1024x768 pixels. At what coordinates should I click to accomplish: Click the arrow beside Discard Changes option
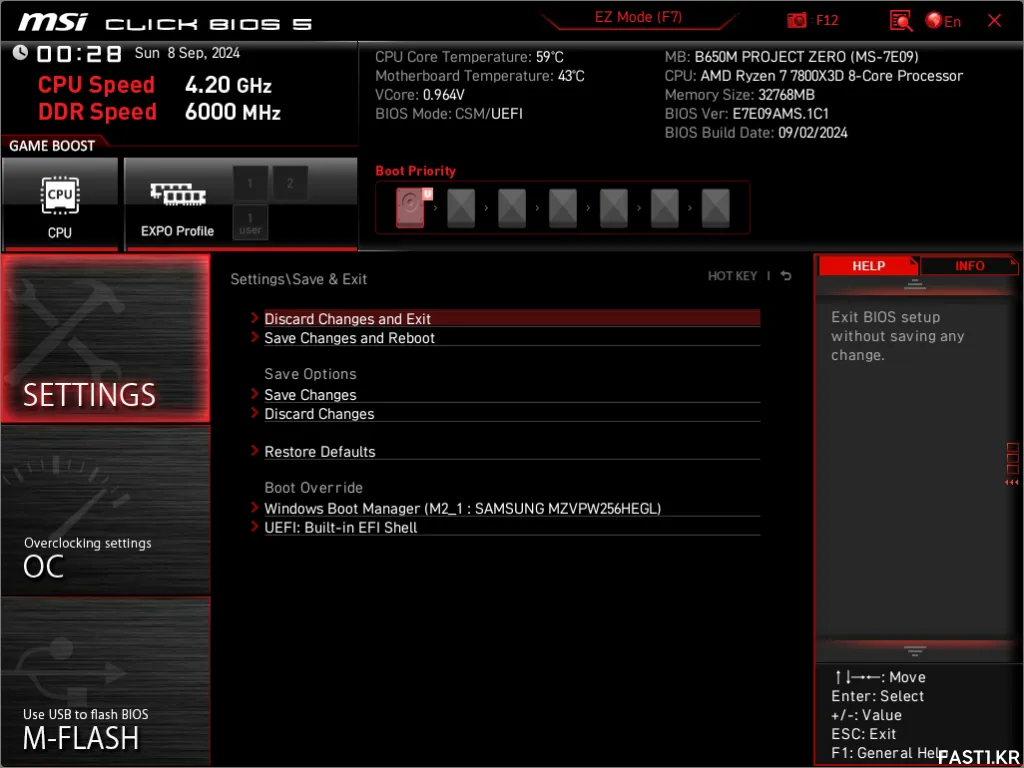click(x=255, y=413)
